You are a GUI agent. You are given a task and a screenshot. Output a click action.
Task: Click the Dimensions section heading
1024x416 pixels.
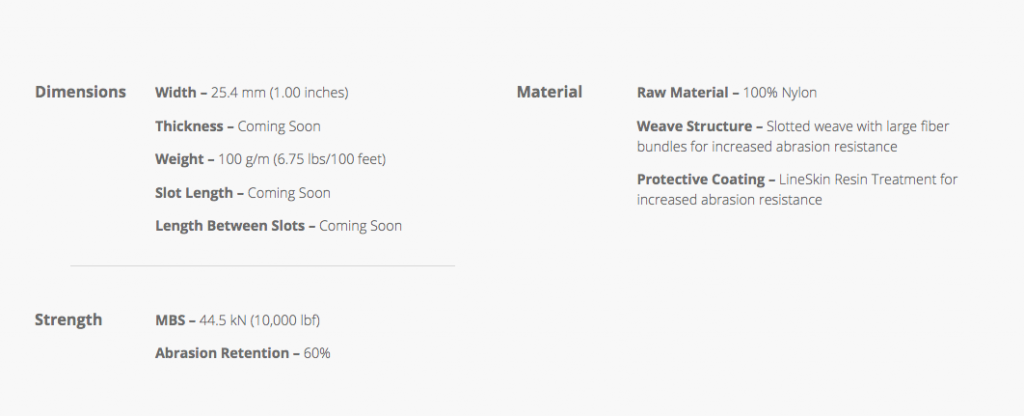[x=80, y=92]
